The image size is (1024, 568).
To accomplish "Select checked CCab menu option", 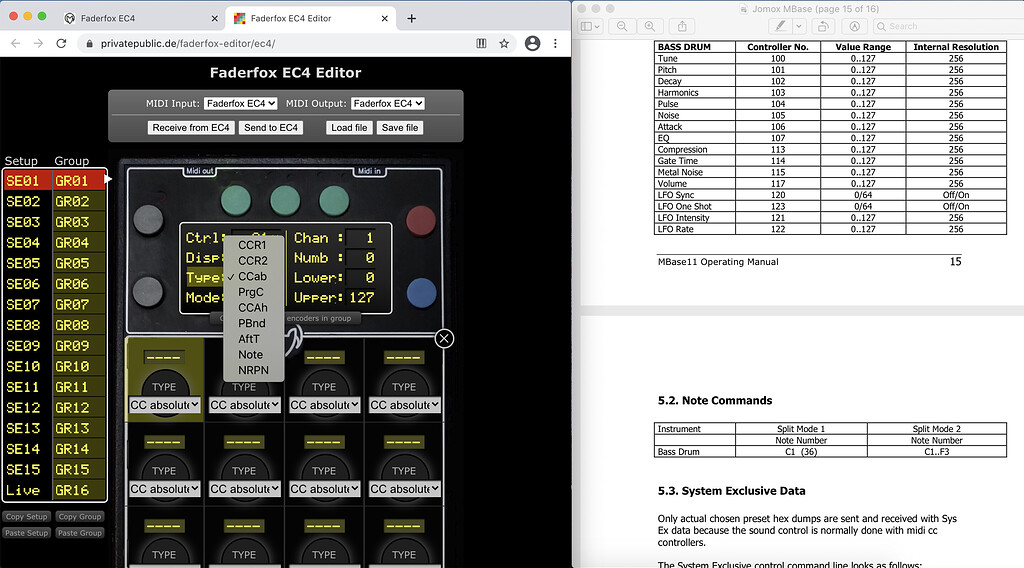I will coord(253,276).
